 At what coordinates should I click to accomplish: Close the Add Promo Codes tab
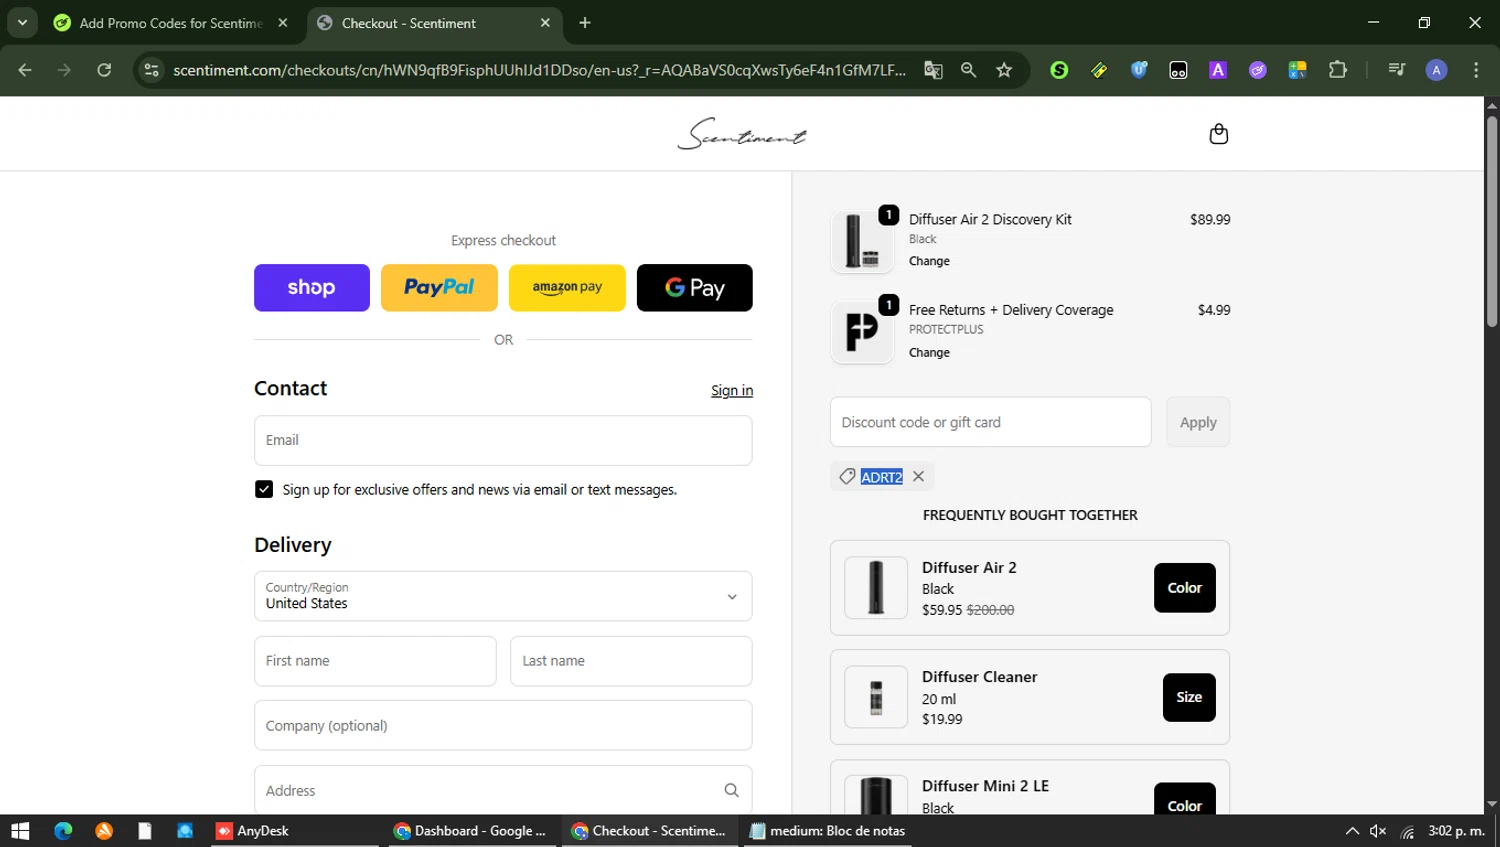click(283, 23)
